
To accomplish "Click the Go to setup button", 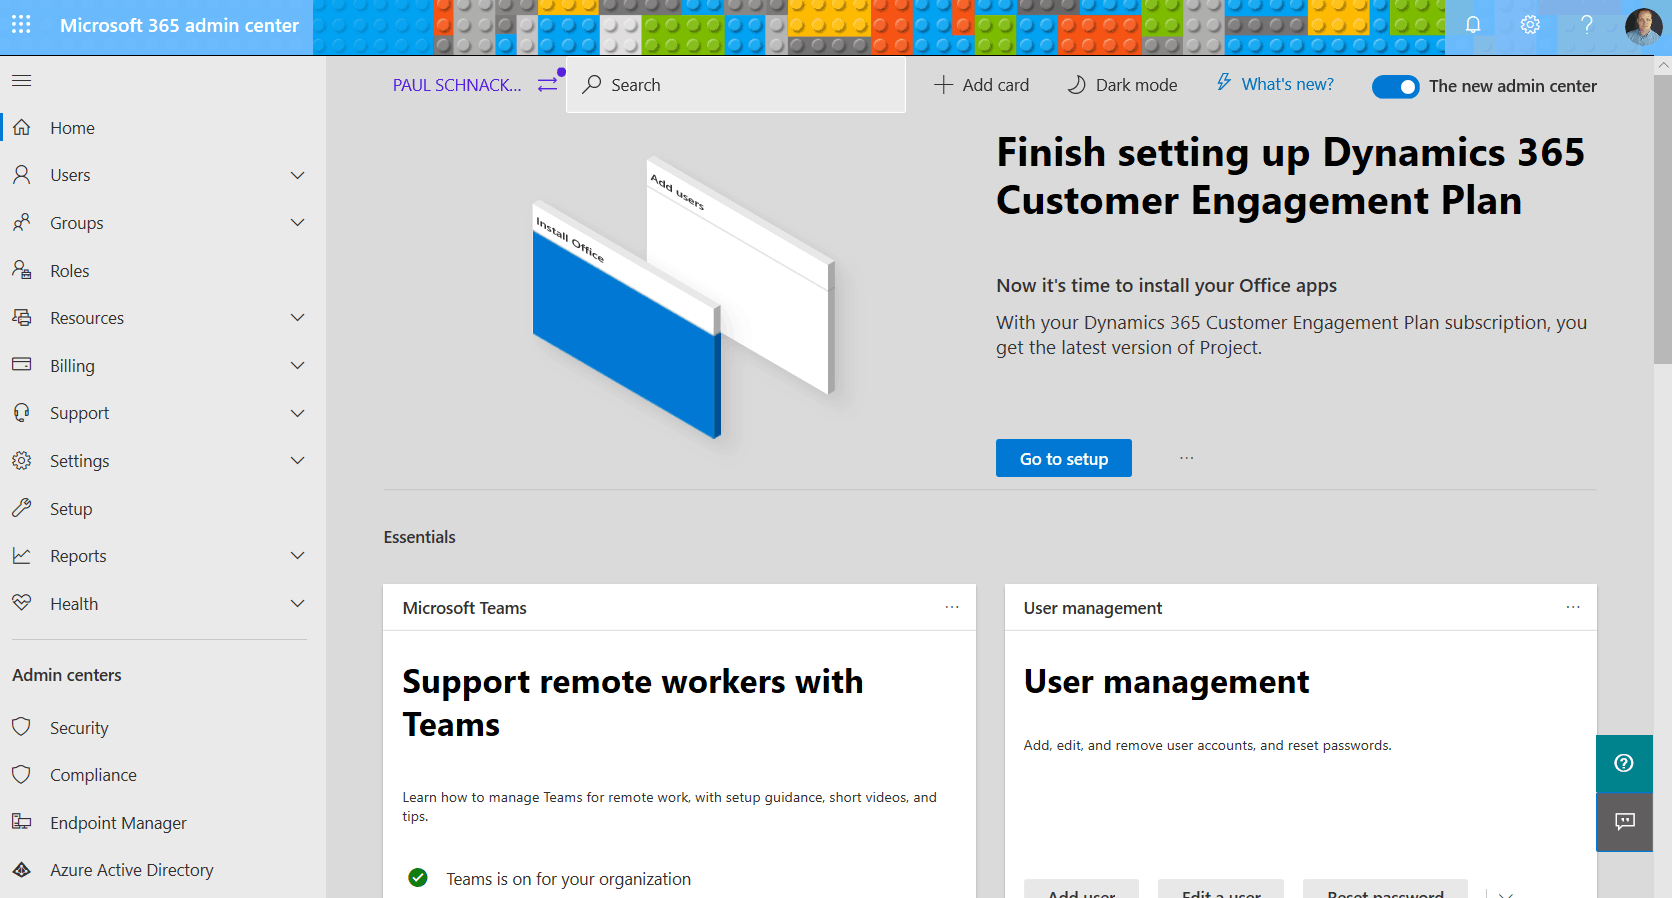I will pos(1064,458).
